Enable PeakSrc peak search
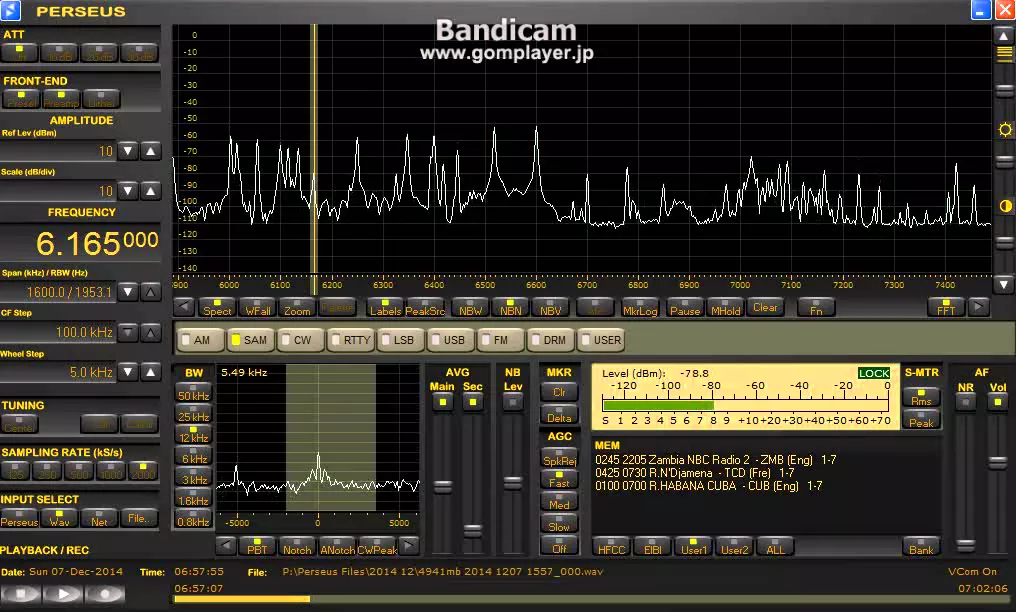Screen dimensions: 1016x612 pyautogui.click(x=425, y=308)
